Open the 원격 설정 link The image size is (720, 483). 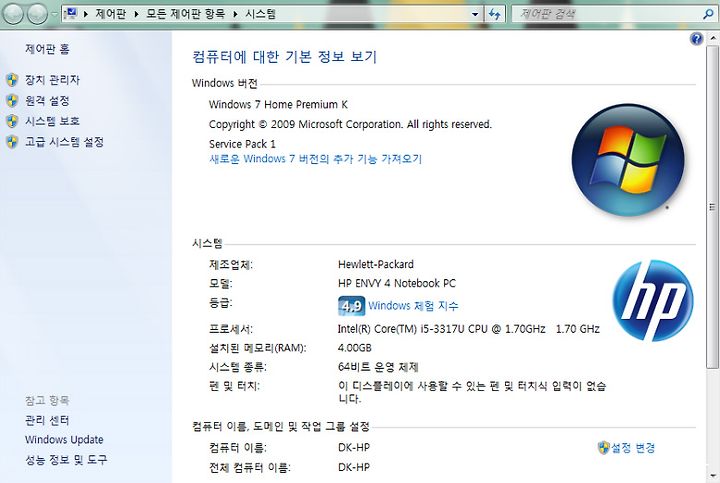[47, 101]
